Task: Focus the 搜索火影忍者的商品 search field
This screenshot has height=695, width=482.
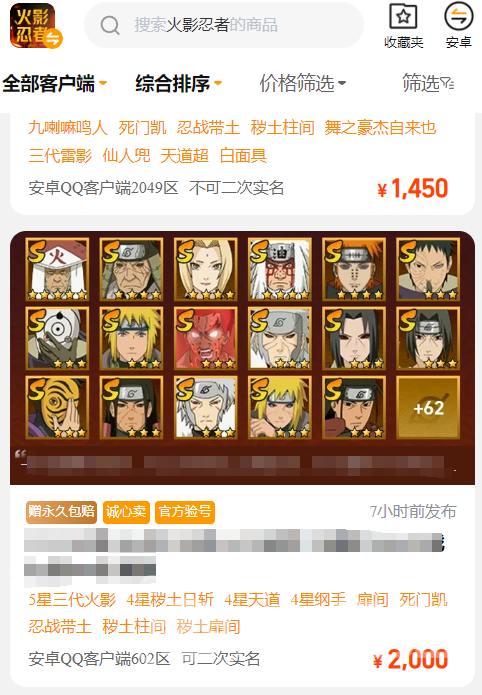Action: [x=224, y=25]
